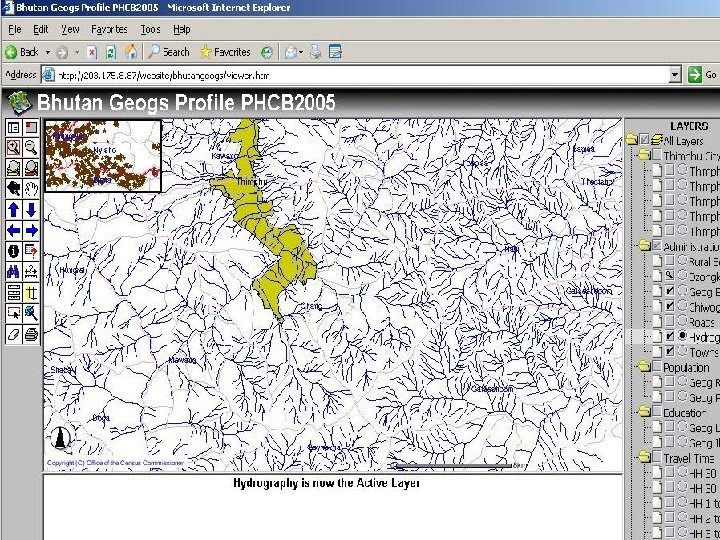Click the browser Stop icon
Viewport: 720px width, 540px height.
pyautogui.click(x=92, y=52)
